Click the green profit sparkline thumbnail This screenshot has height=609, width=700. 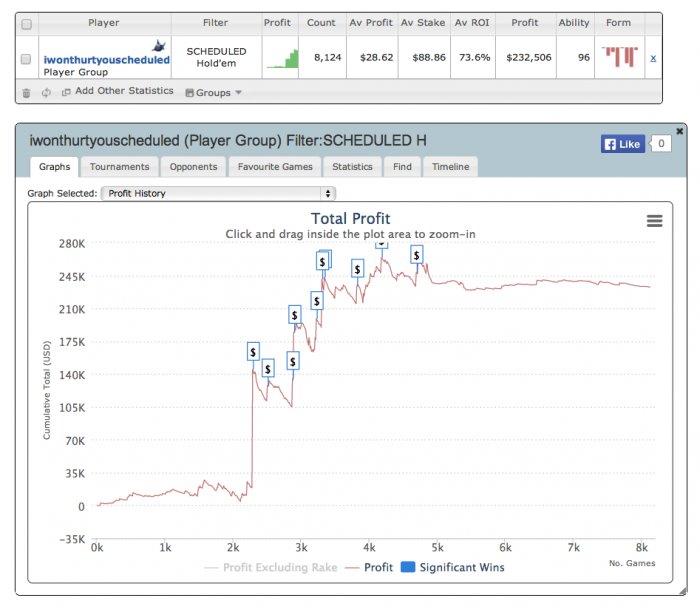283,58
